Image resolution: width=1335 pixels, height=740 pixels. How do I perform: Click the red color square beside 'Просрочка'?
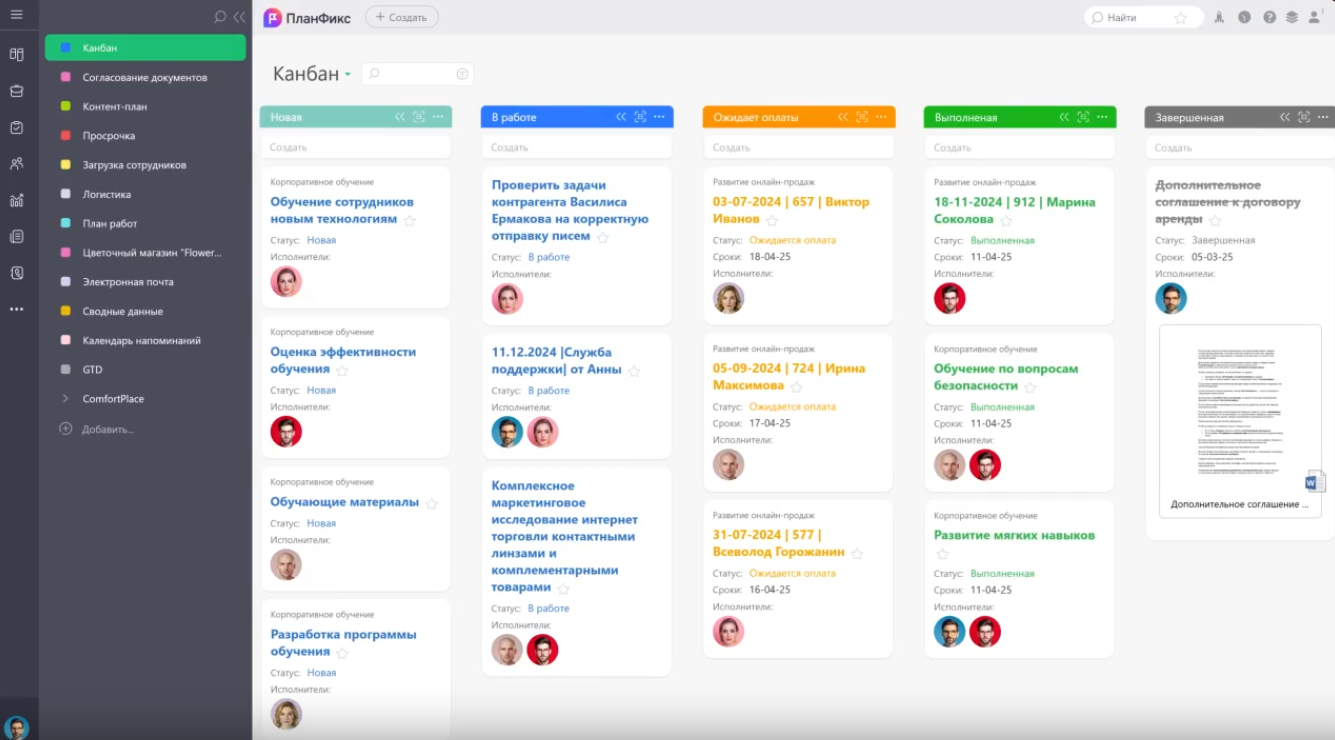click(x=65, y=136)
